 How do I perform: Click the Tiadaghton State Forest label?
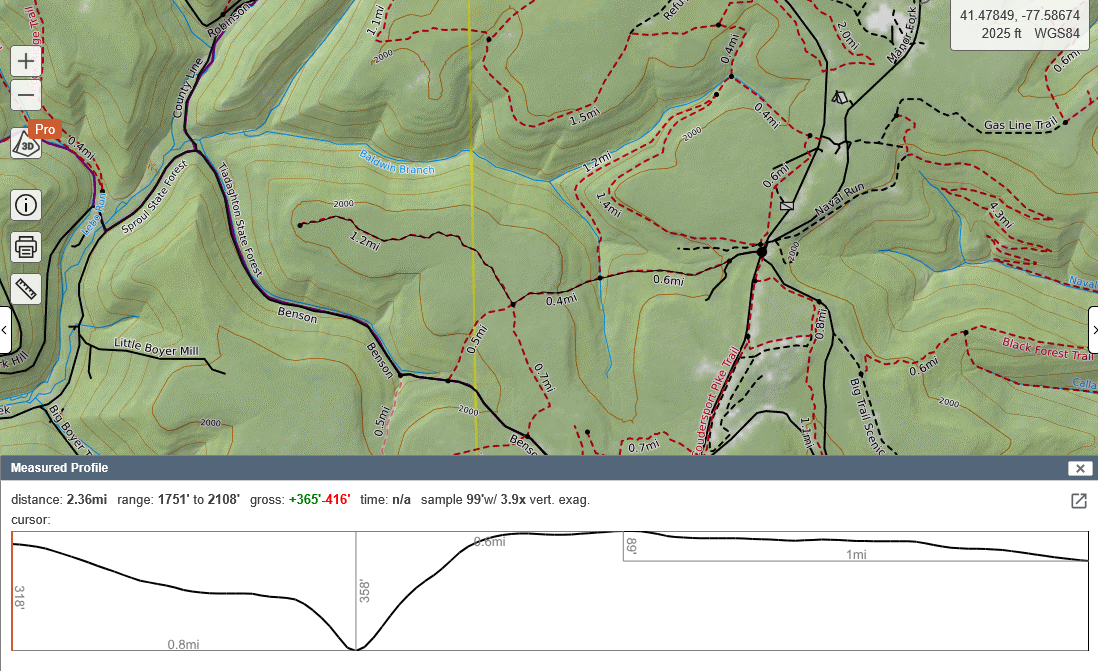click(240, 220)
